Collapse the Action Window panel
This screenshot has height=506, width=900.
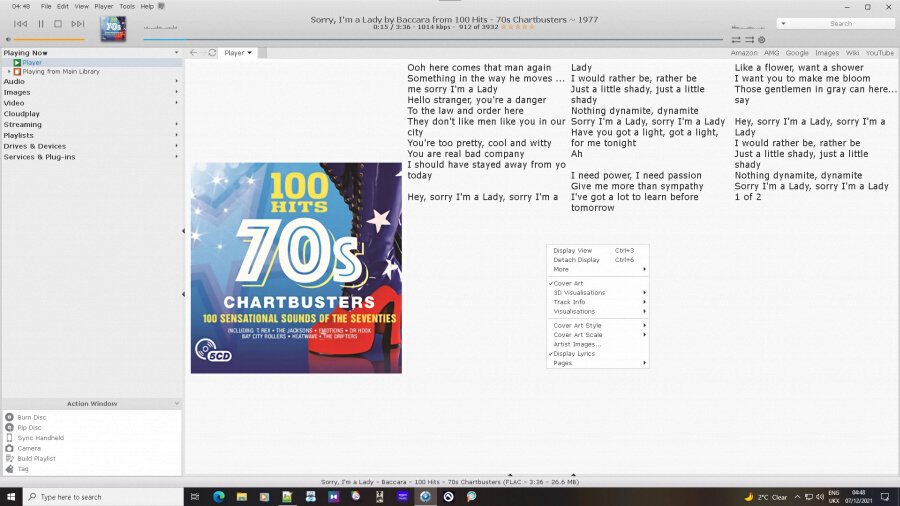(176, 404)
